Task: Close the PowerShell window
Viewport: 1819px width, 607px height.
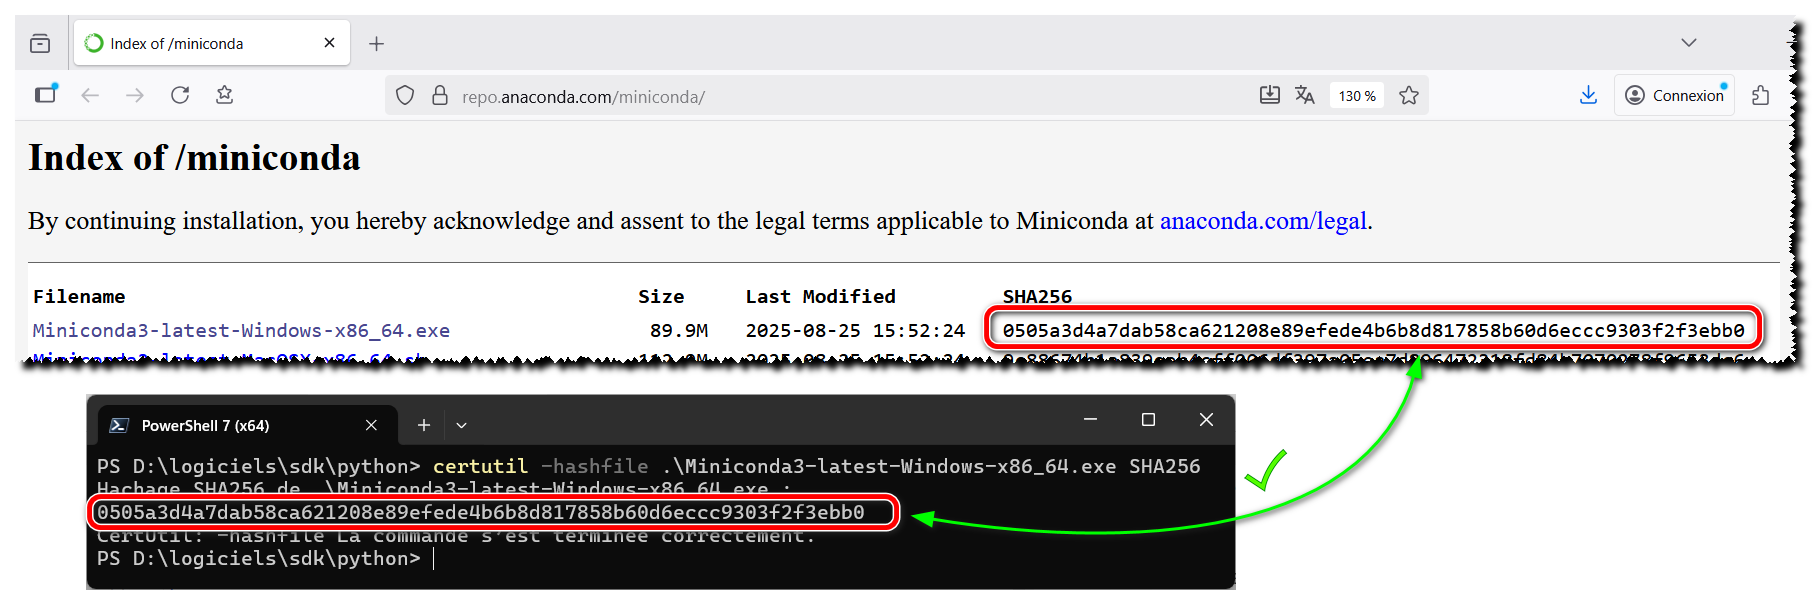Action: (1206, 419)
